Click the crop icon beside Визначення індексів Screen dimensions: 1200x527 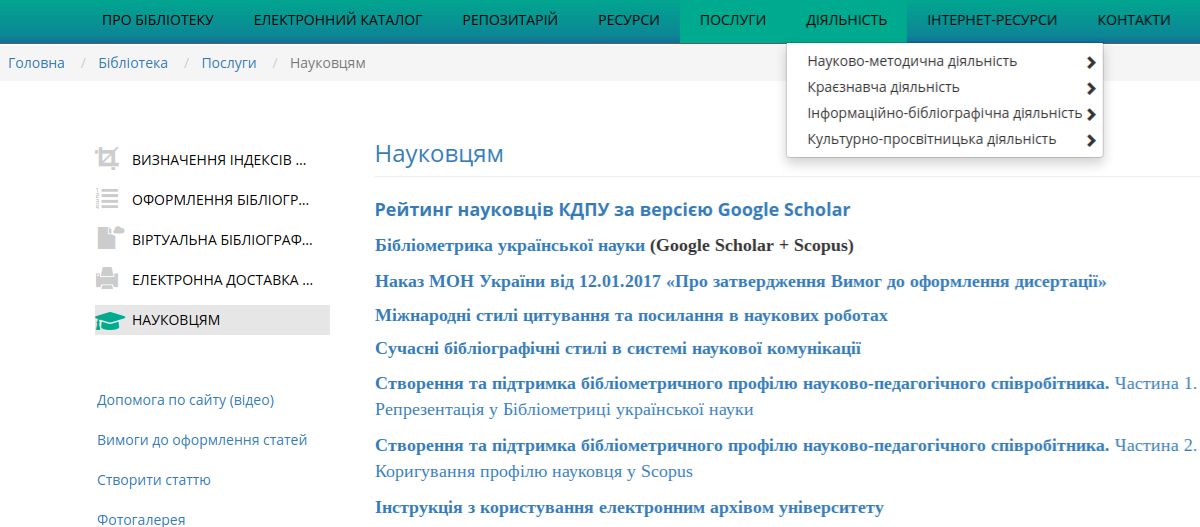click(107, 159)
